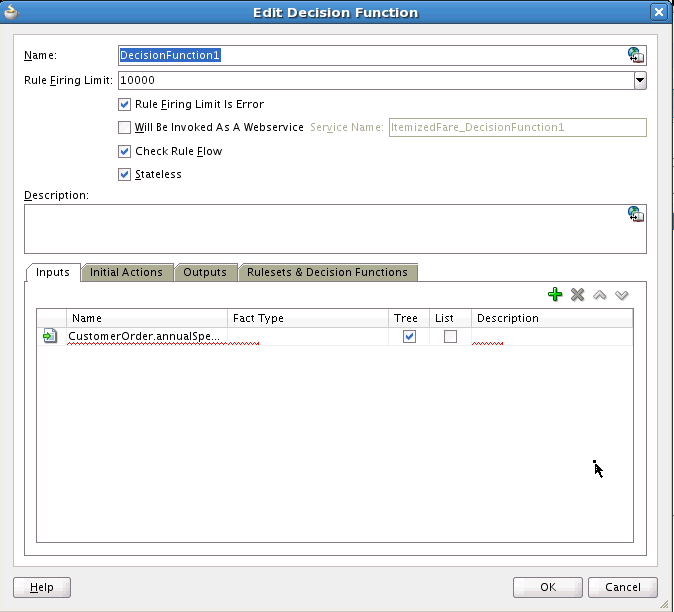Uncheck the Check Rule Flow option
674x612 pixels.
[x=125, y=152]
